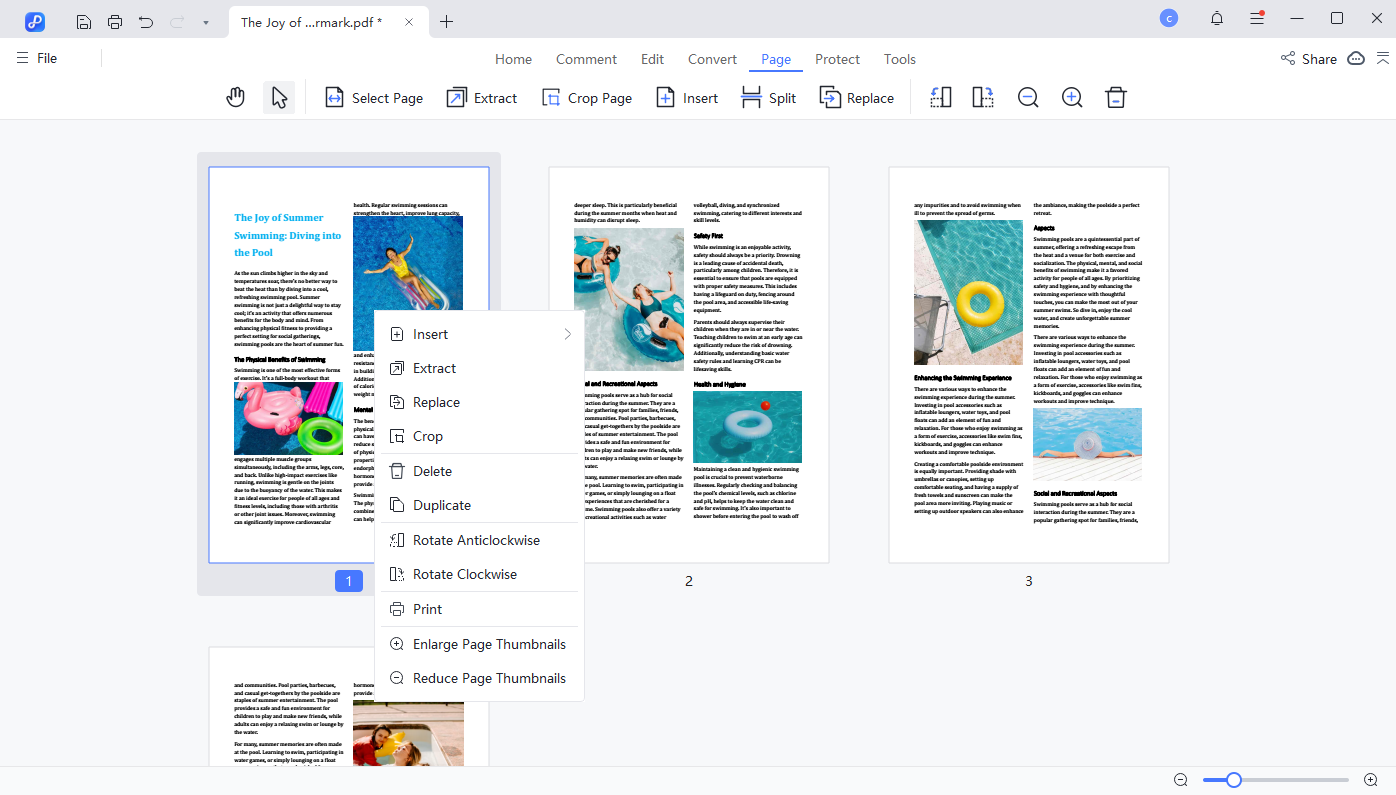Select the Hand pan tool
1396x795 pixels.
pyautogui.click(x=236, y=97)
